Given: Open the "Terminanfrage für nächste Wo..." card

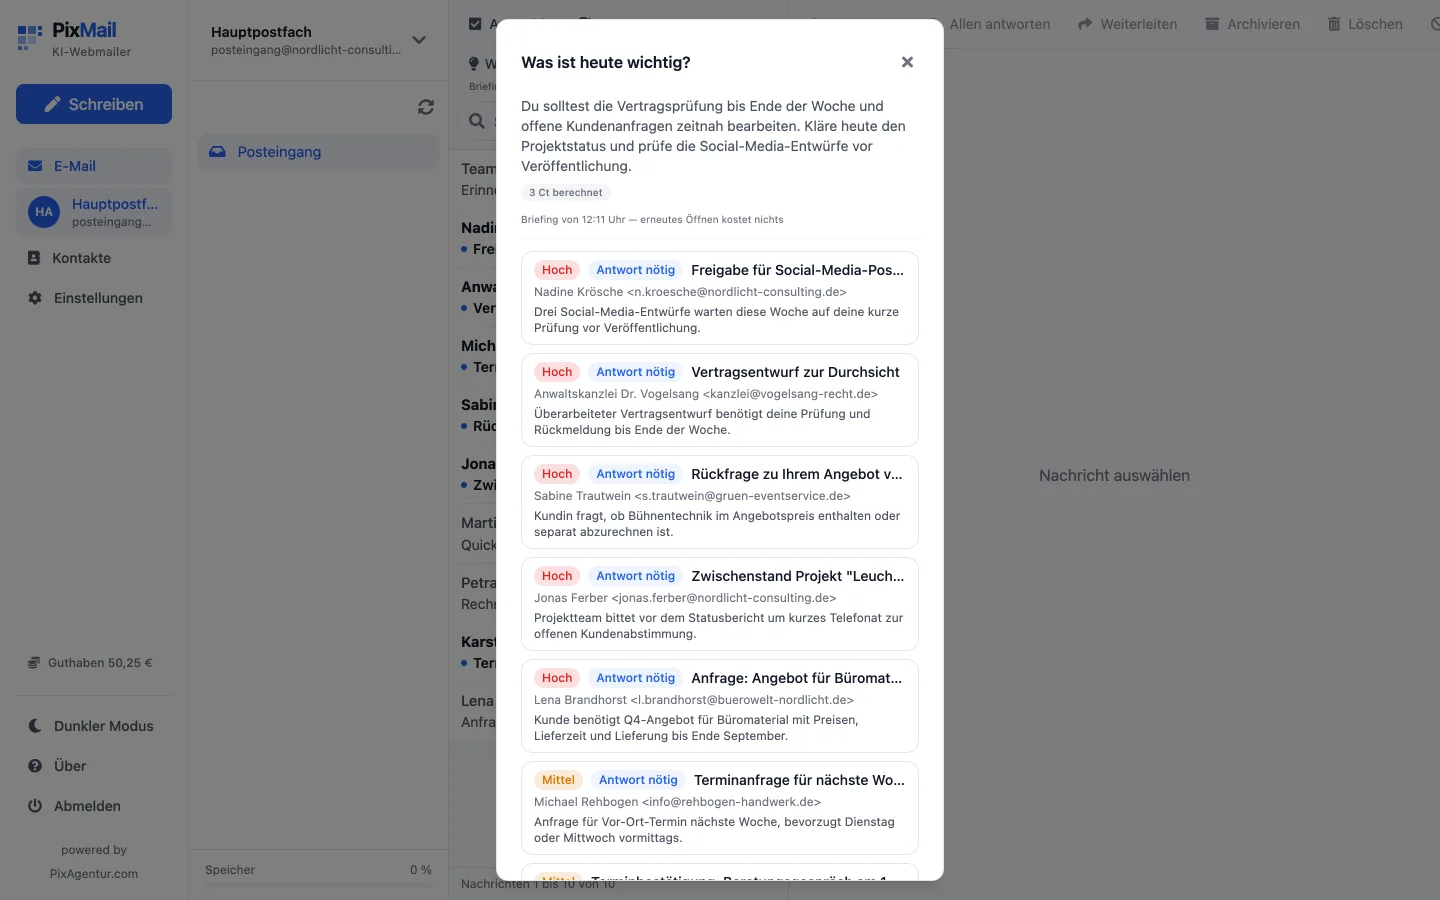Looking at the screenshot, I should tap(720, 808).
